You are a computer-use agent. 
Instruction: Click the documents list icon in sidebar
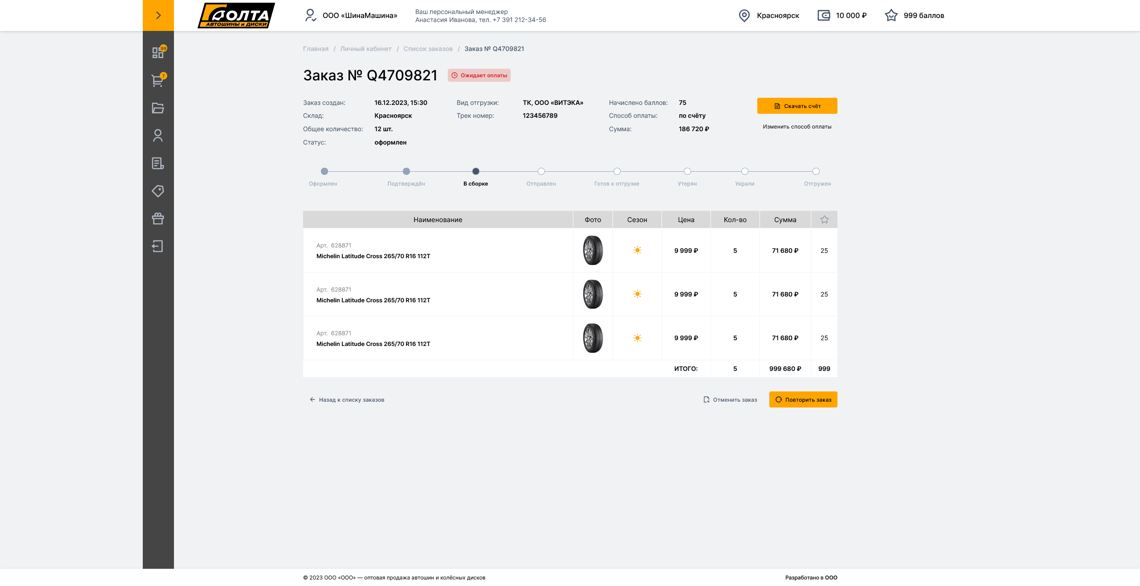(x=158, y=163)
